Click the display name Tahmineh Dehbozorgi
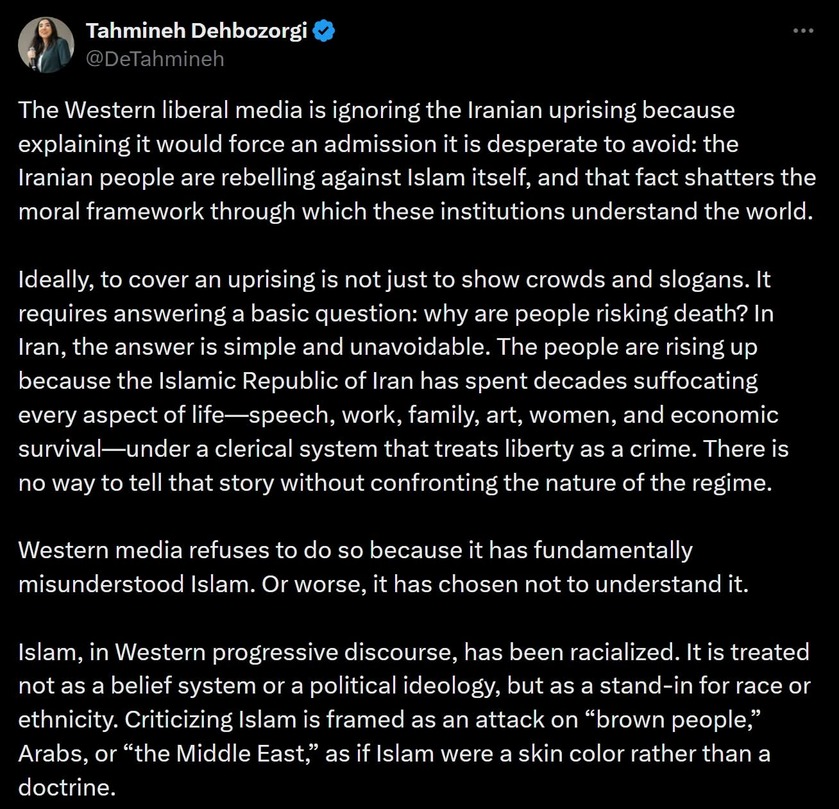The width and height of the screenshot is (839, 809). (x=198, y=32)
